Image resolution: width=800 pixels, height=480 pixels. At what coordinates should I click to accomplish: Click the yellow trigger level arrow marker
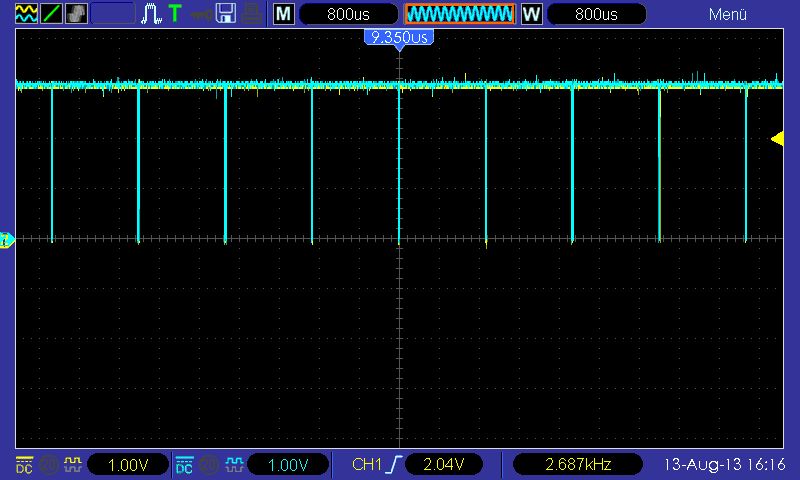(777, 139)
